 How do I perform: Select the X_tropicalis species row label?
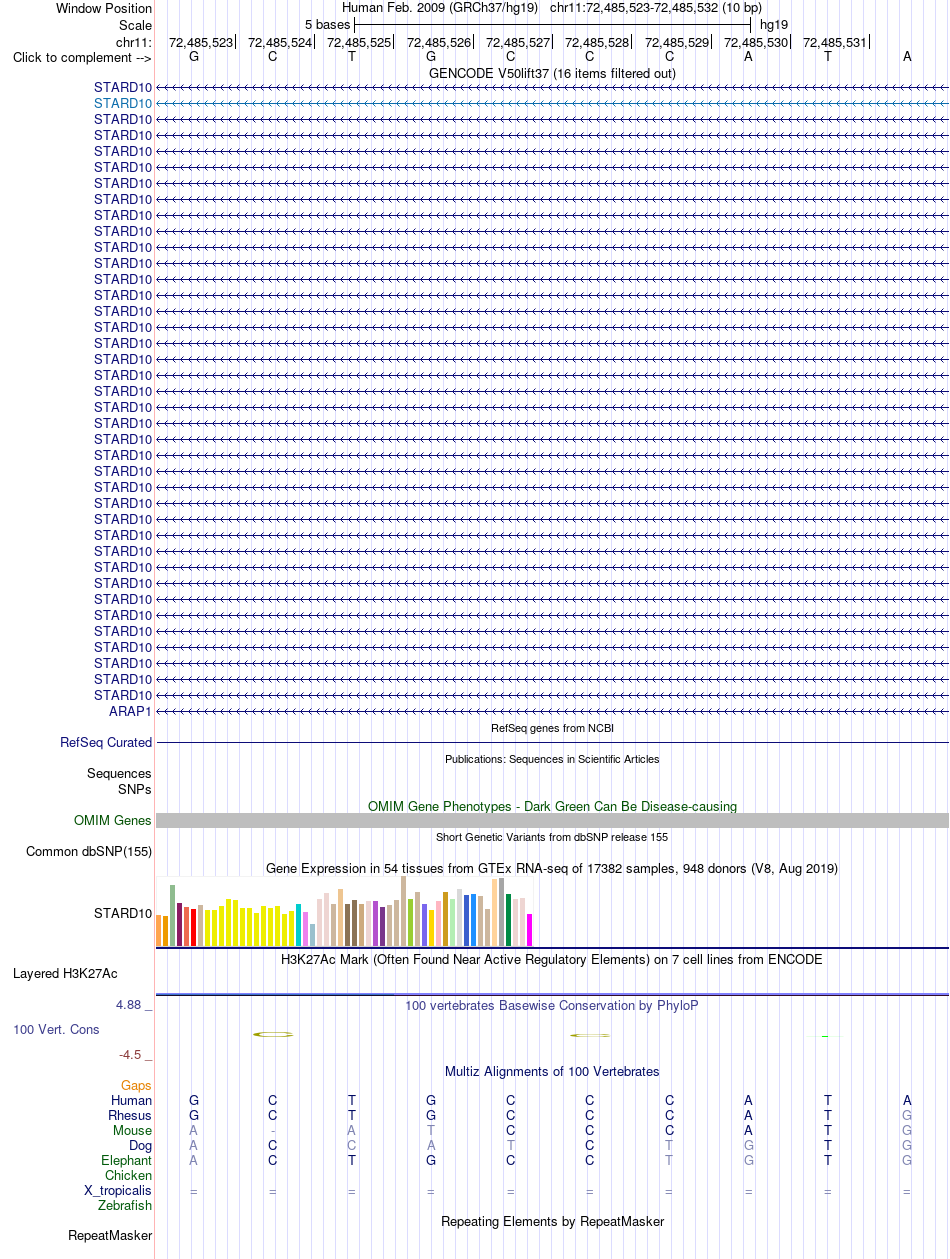(x=118, y=1191)
